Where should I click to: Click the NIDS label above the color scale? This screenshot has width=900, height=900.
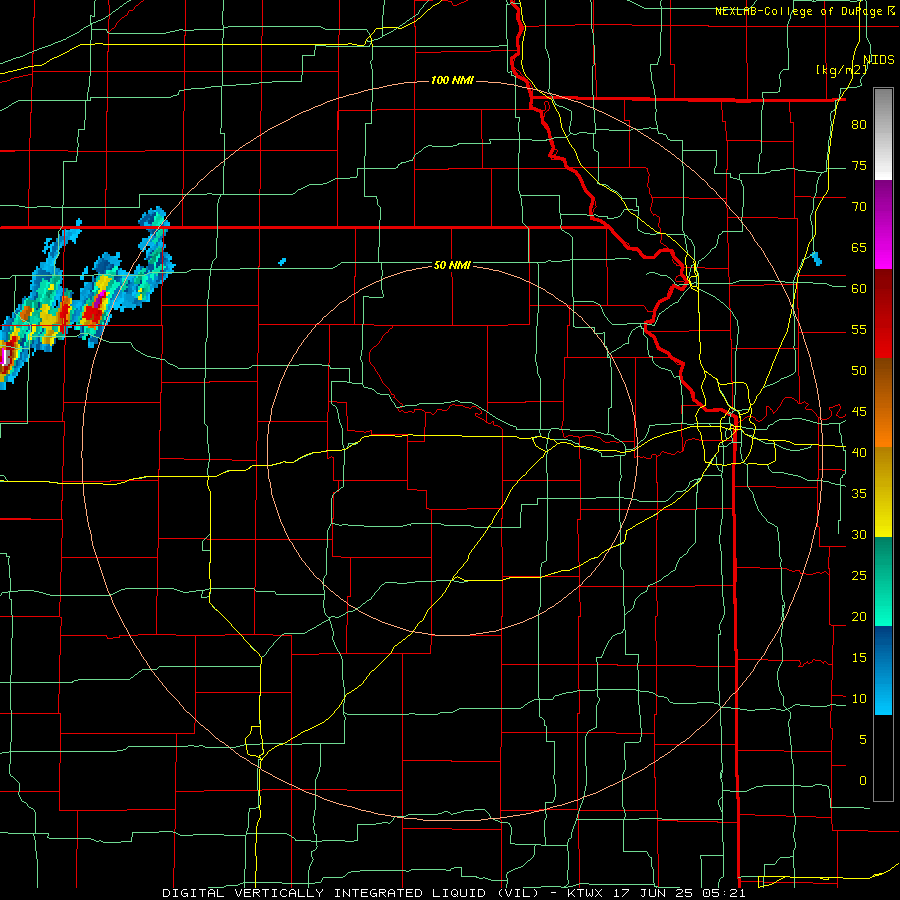878,59
